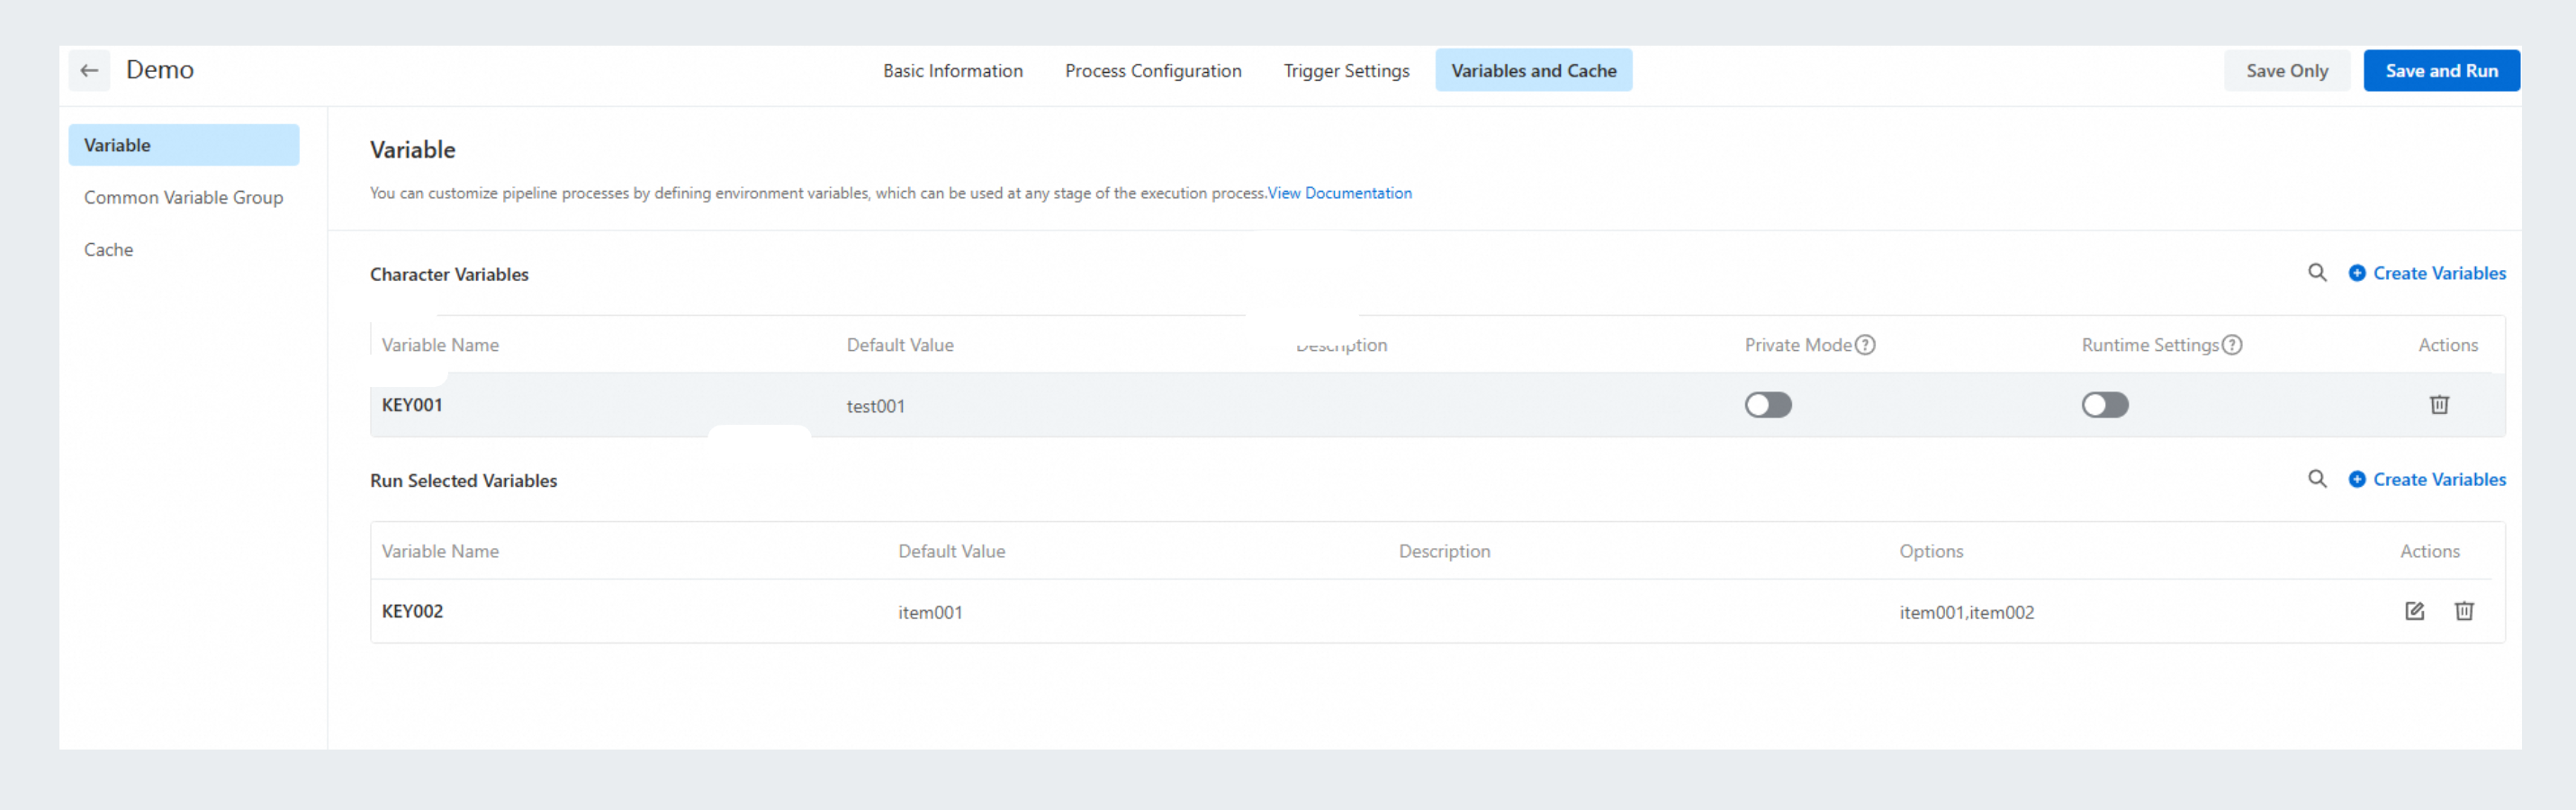The width and height of the screenshot is (2576, 810).
Task: Click the Runtime Settings column header label
Action: point(2150,345)
